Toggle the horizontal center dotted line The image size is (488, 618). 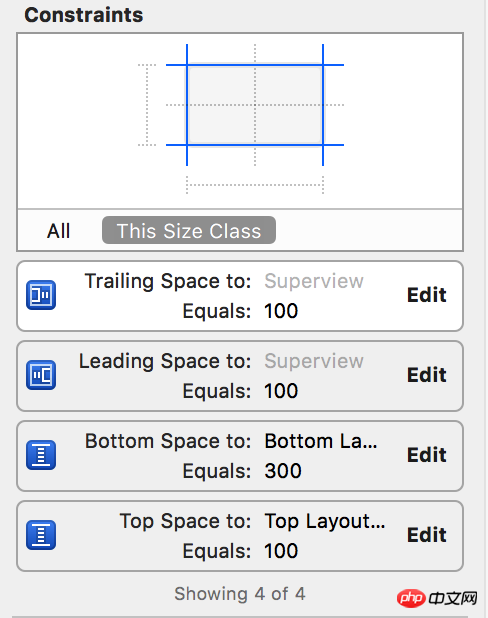[255, 105]
